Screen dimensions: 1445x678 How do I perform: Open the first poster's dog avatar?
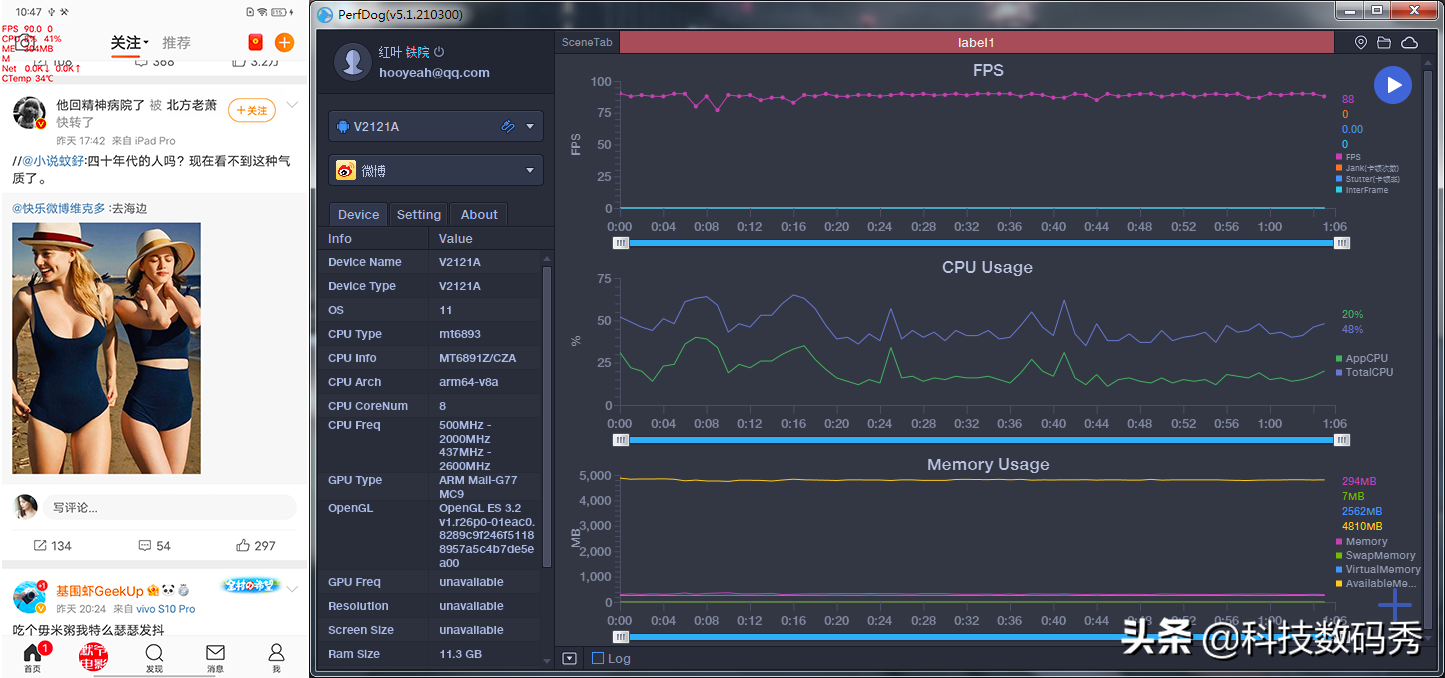(29, 113)
